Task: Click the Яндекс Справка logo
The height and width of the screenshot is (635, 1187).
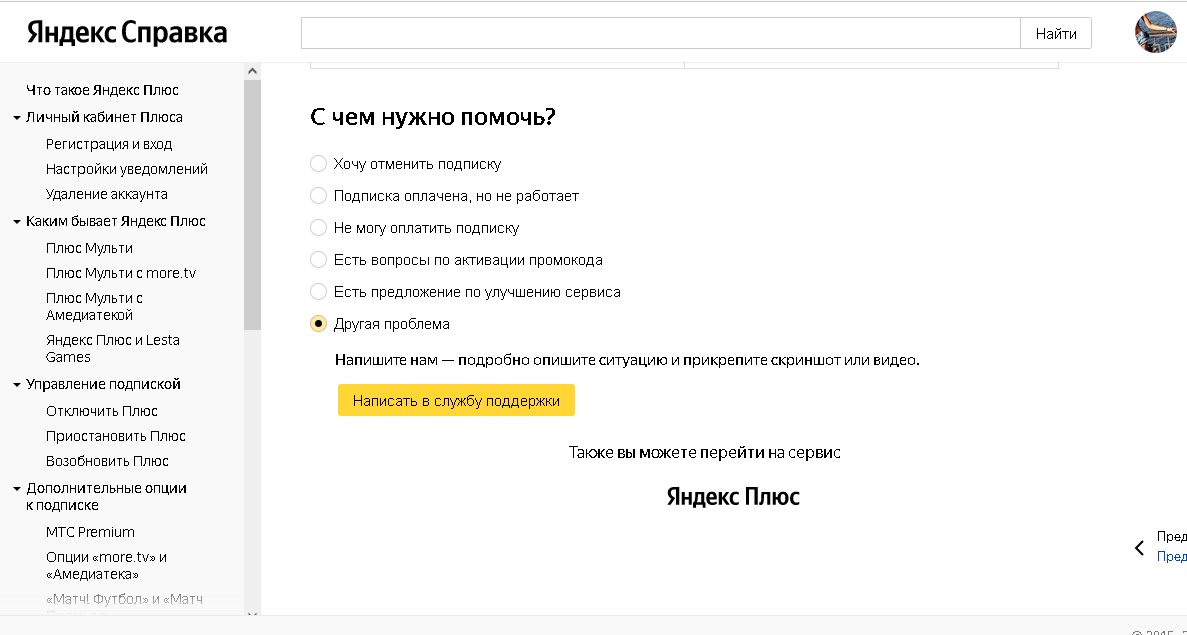Action: click(126, 31)
